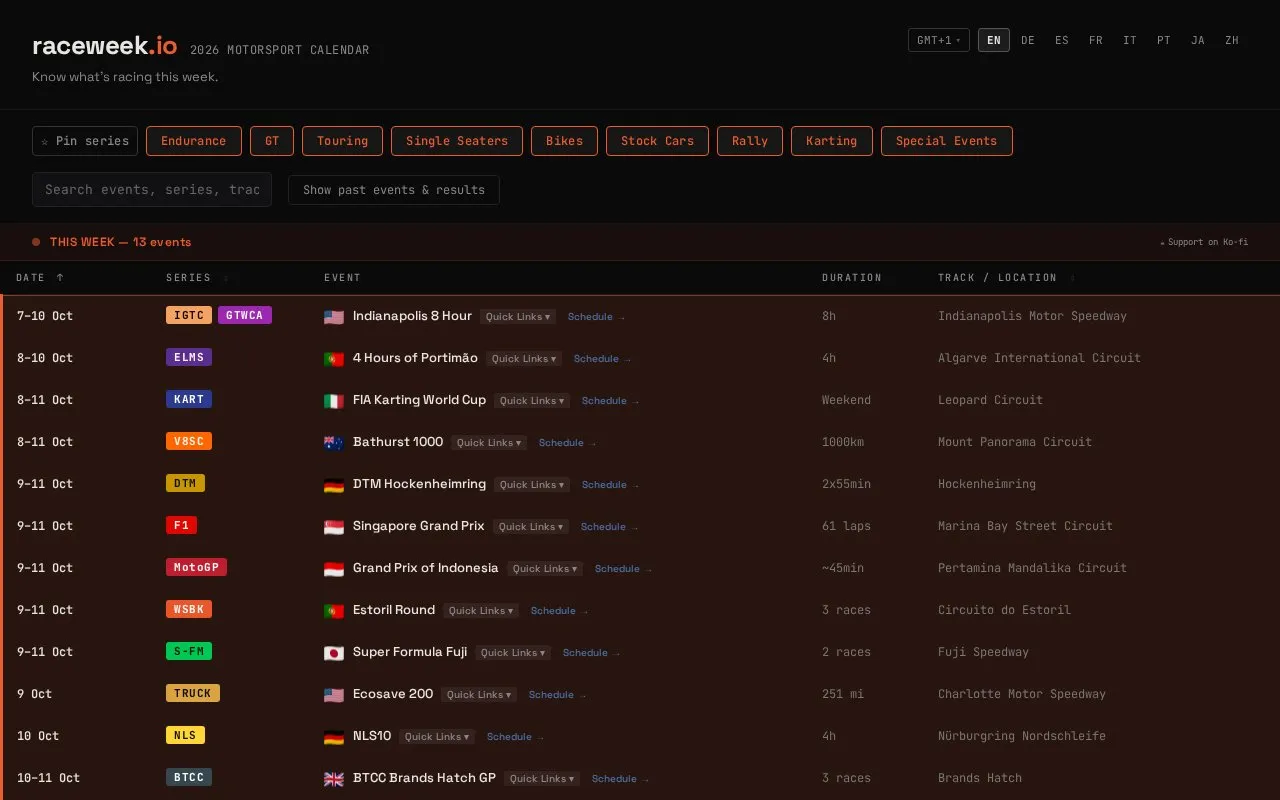This screenshot has width=1280, height=800.
Task: Switch language to ZH
Action: click(1232, 40)
